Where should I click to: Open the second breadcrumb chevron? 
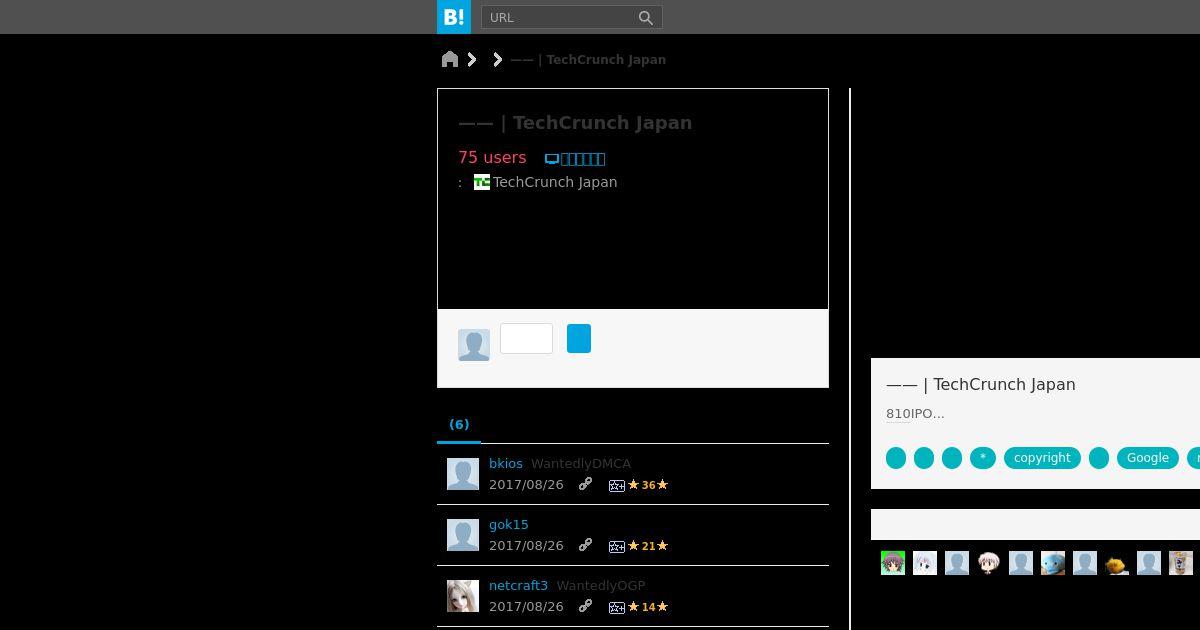coord(497,59)
